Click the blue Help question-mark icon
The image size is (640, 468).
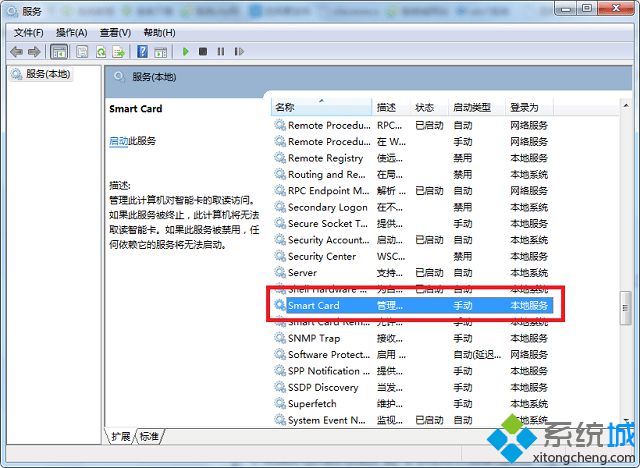pyautogui.click(x=142, y=52)
